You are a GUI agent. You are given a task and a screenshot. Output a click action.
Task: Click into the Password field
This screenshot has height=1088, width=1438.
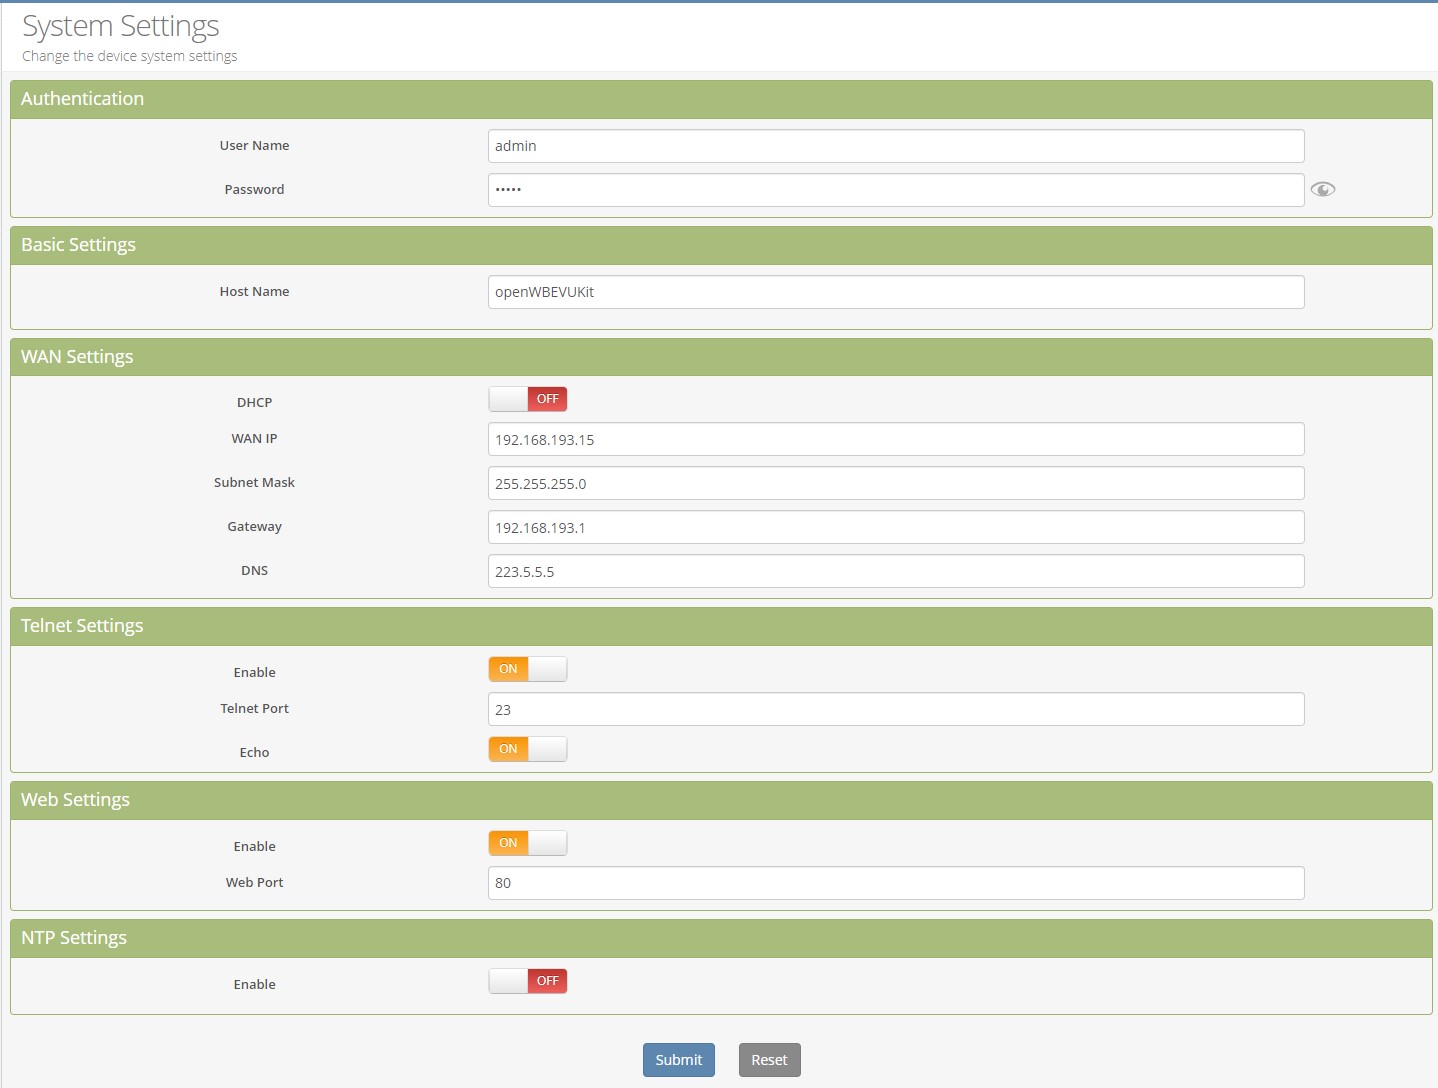896,190
